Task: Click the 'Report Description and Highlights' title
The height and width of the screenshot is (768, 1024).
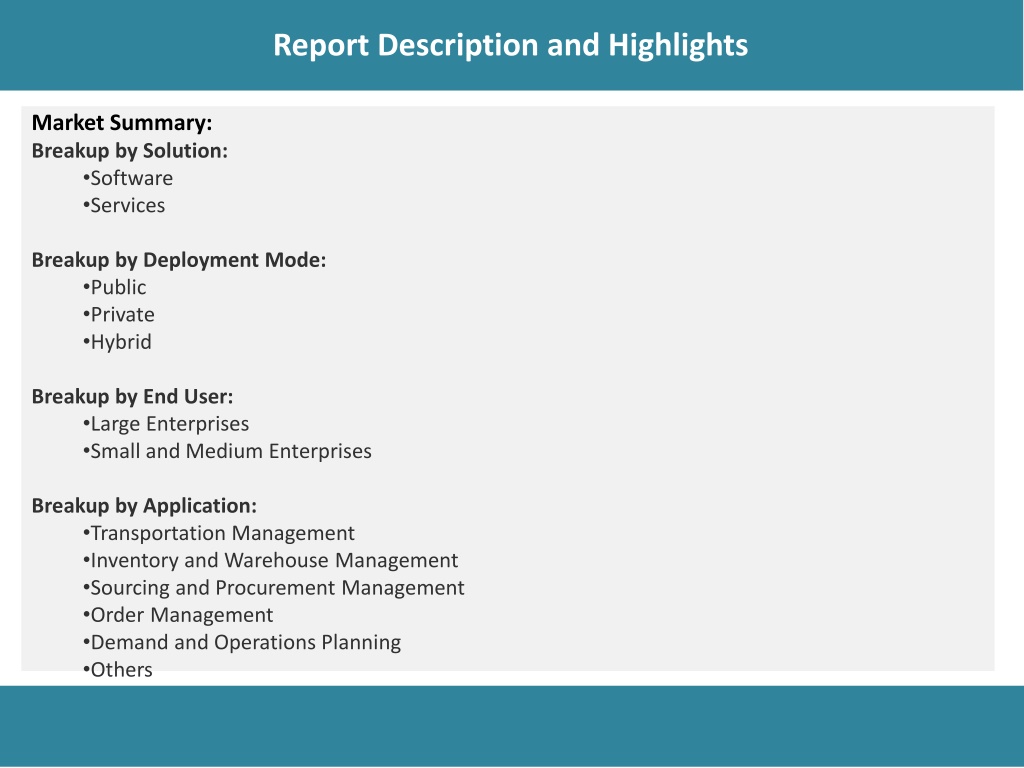Action: pos(510,46)
